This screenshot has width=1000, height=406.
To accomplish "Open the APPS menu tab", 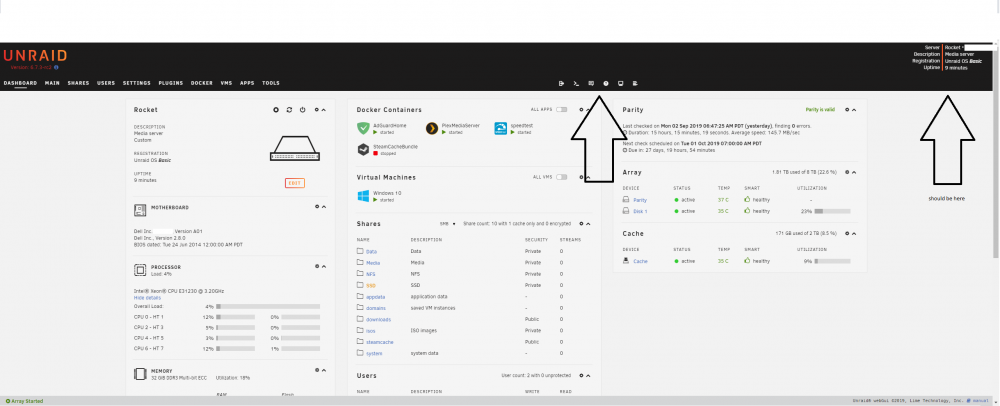I will [247, 83].
